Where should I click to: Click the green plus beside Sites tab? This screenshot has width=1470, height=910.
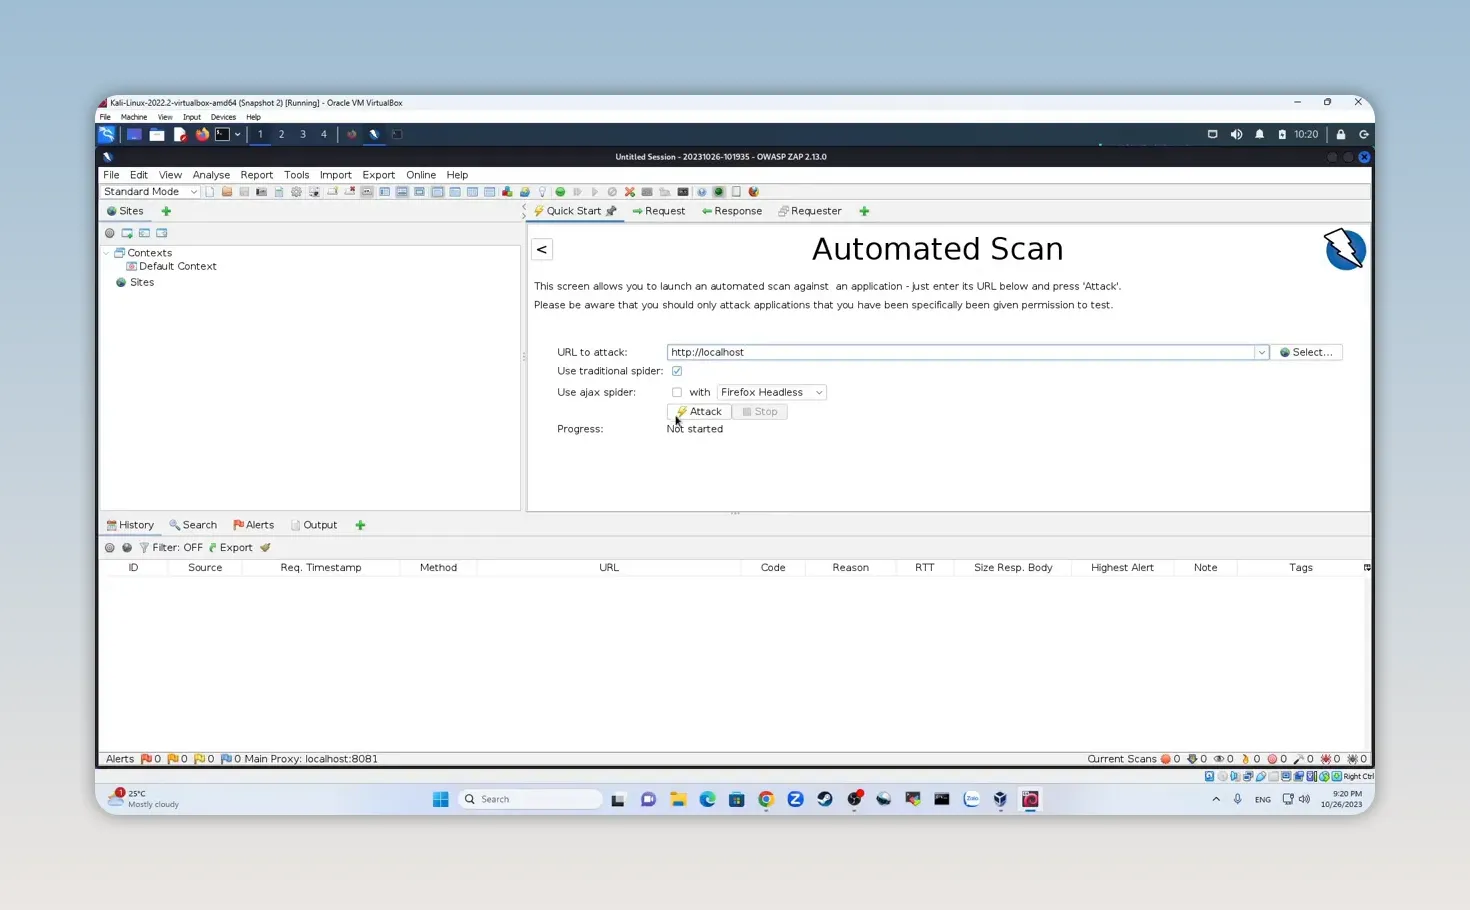tap(166, 211)
